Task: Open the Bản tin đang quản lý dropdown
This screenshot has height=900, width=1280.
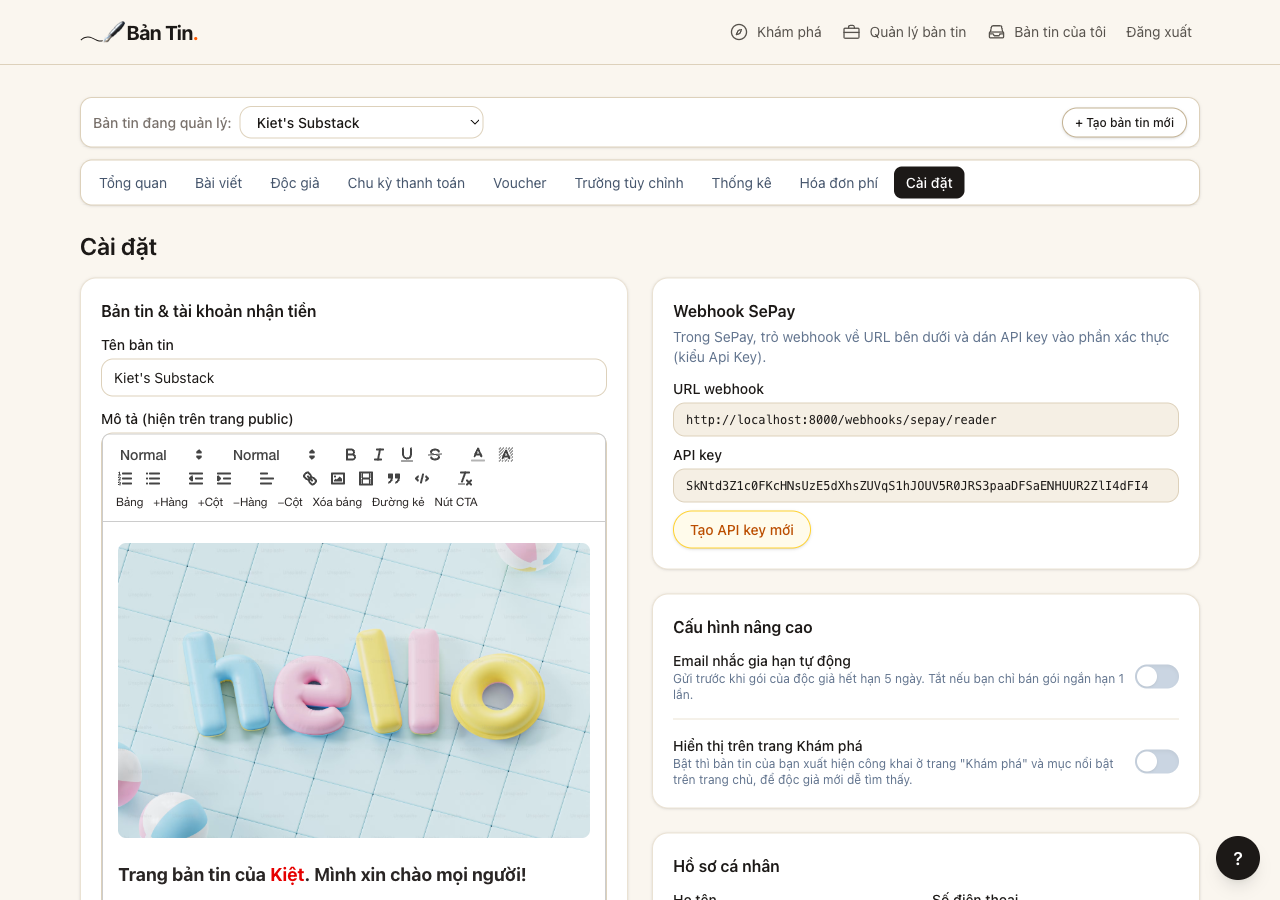Action: pos(362,123)
